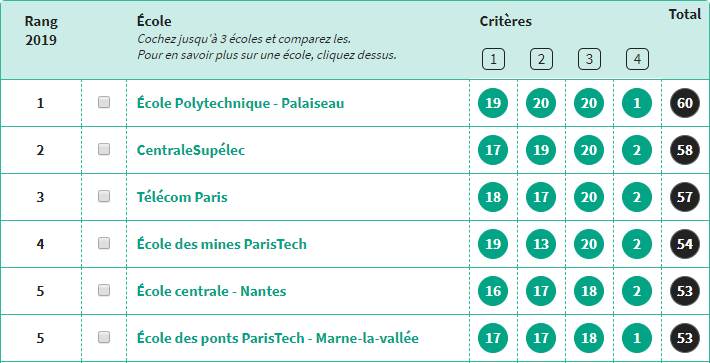Click École centrale Nantes score 16 badge
This screenshot has width=710, height=363.
tap(493, 291)
